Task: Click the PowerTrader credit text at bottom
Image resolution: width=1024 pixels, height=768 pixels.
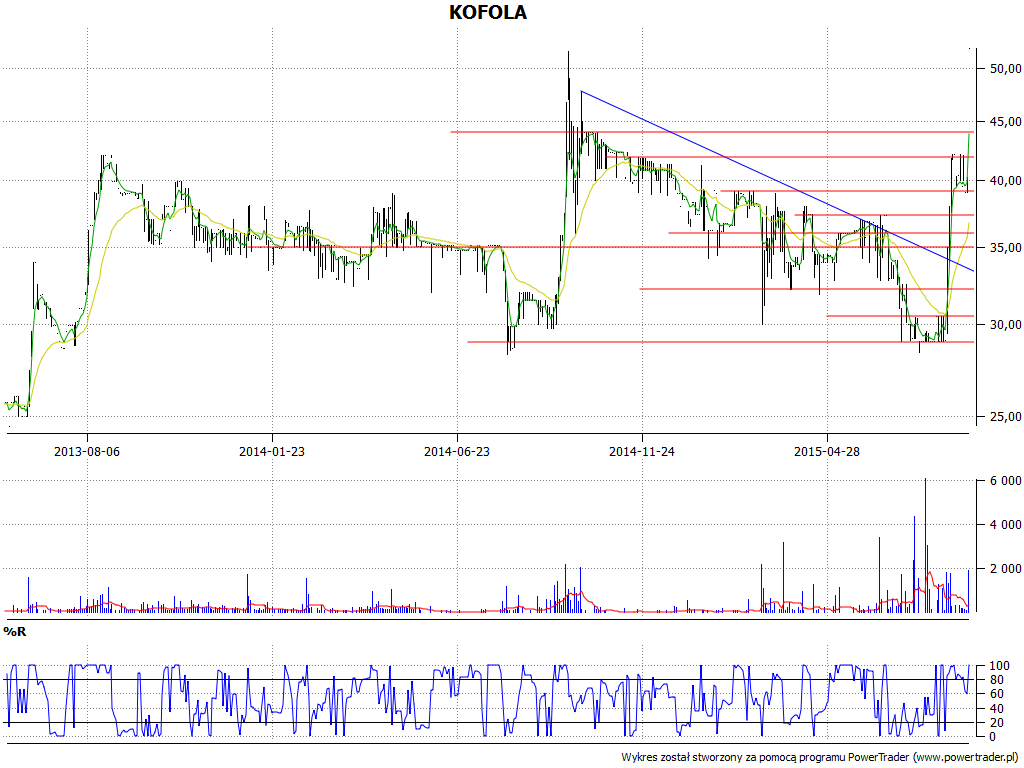Action: 822,758
